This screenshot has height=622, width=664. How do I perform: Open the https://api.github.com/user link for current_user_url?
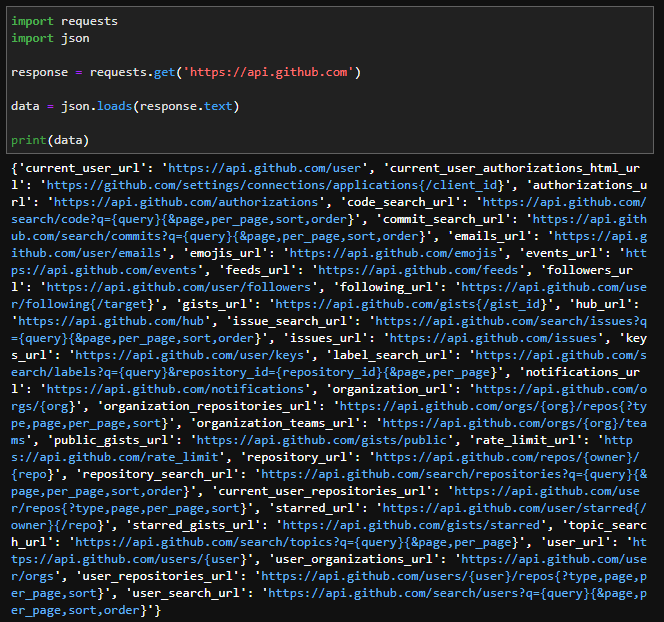click(x=265, y=169)
